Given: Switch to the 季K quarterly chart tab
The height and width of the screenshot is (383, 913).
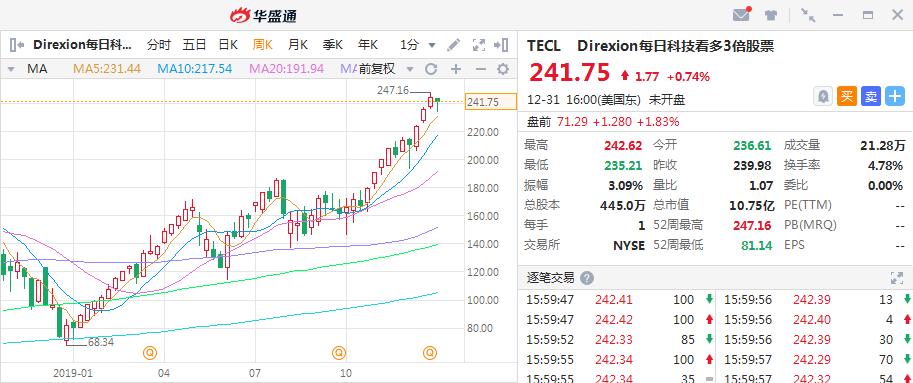Looking at the screenshot, I should coord(332,45).
